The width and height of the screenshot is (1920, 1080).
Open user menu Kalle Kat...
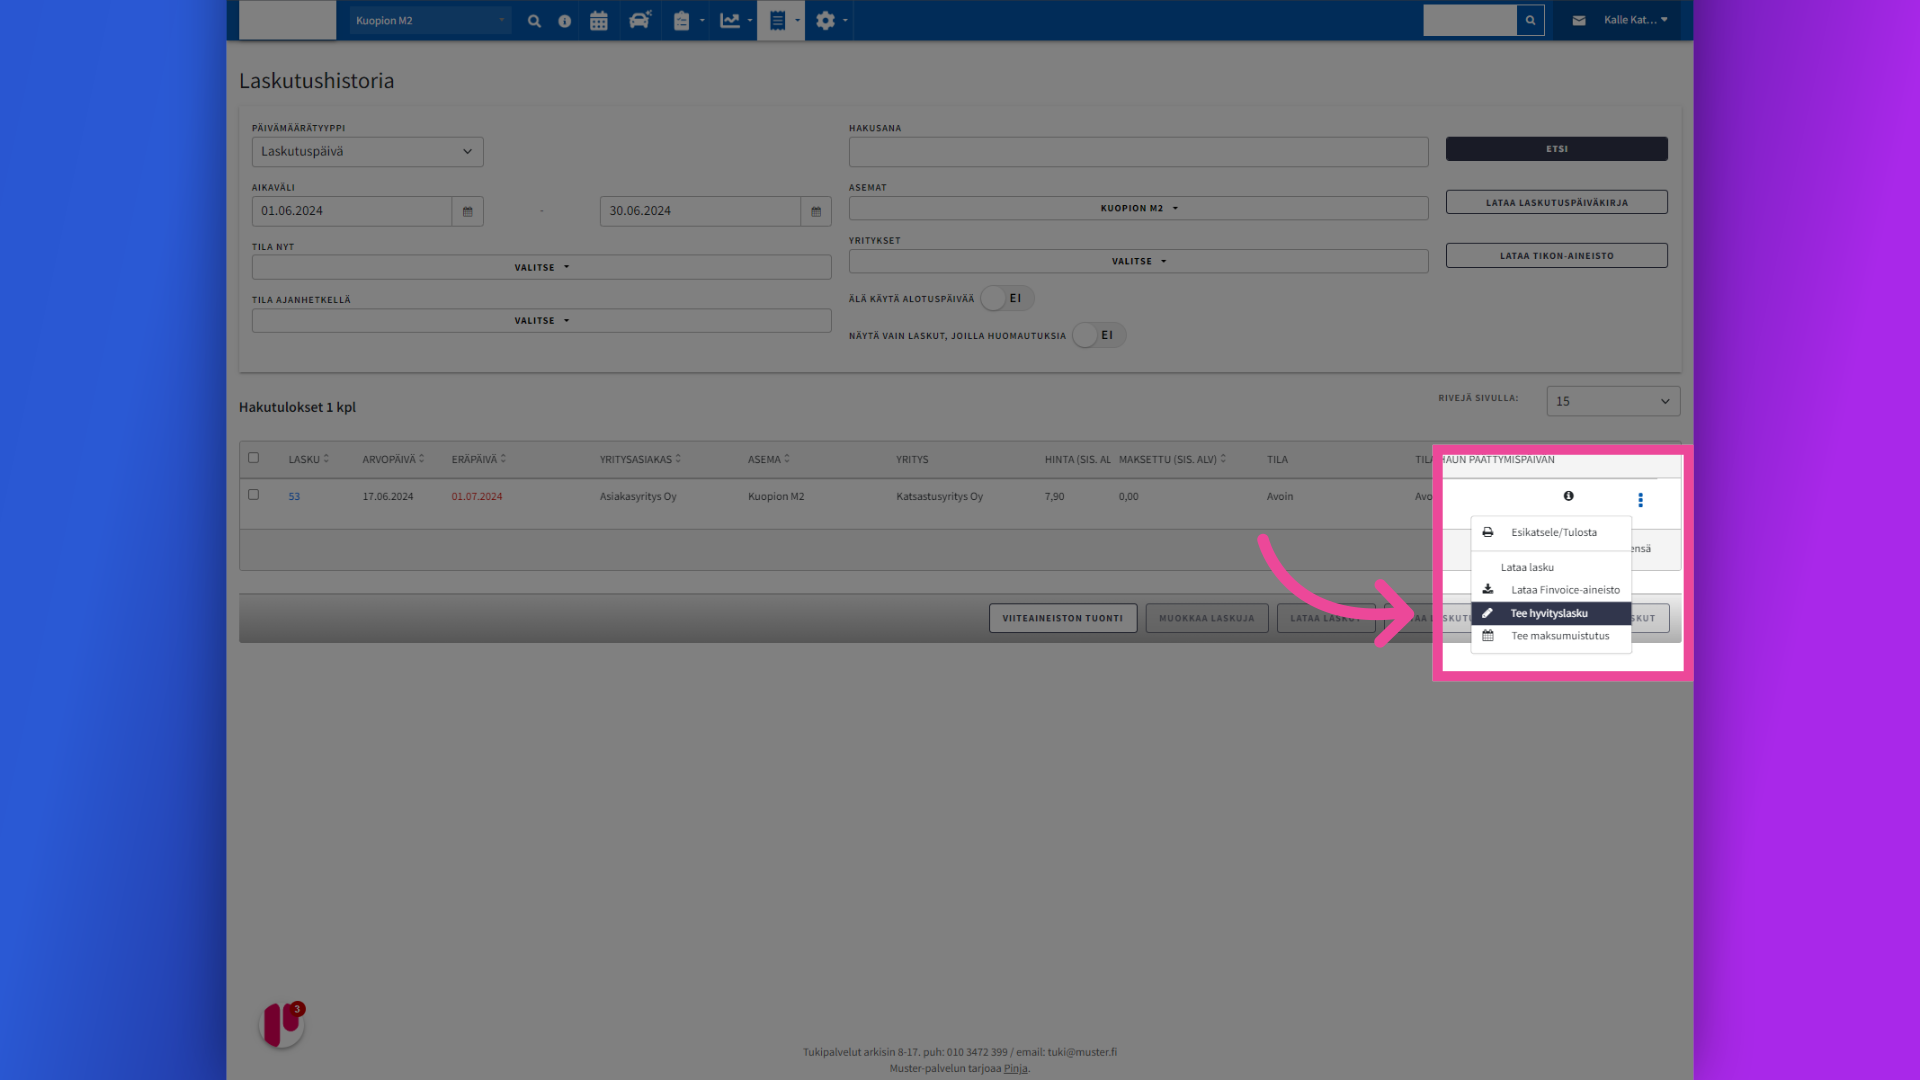pos(1635,20)
